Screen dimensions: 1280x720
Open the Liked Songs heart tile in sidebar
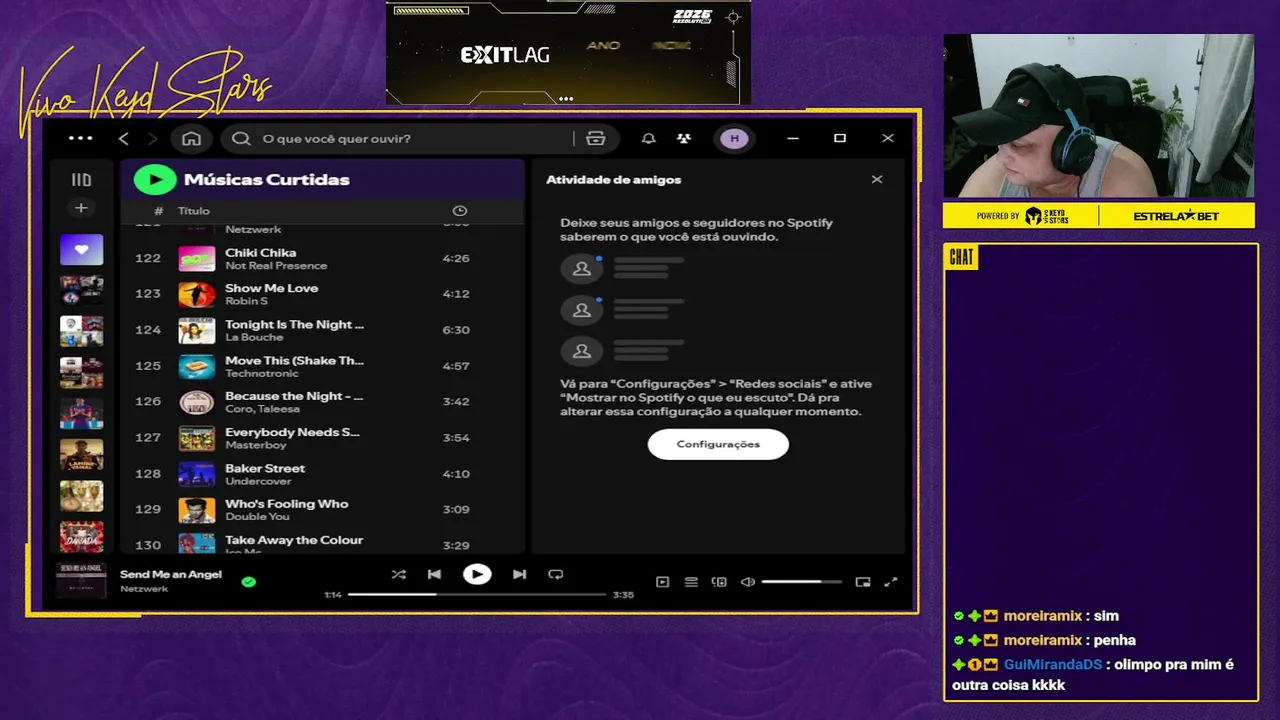[x=82, y=249]
